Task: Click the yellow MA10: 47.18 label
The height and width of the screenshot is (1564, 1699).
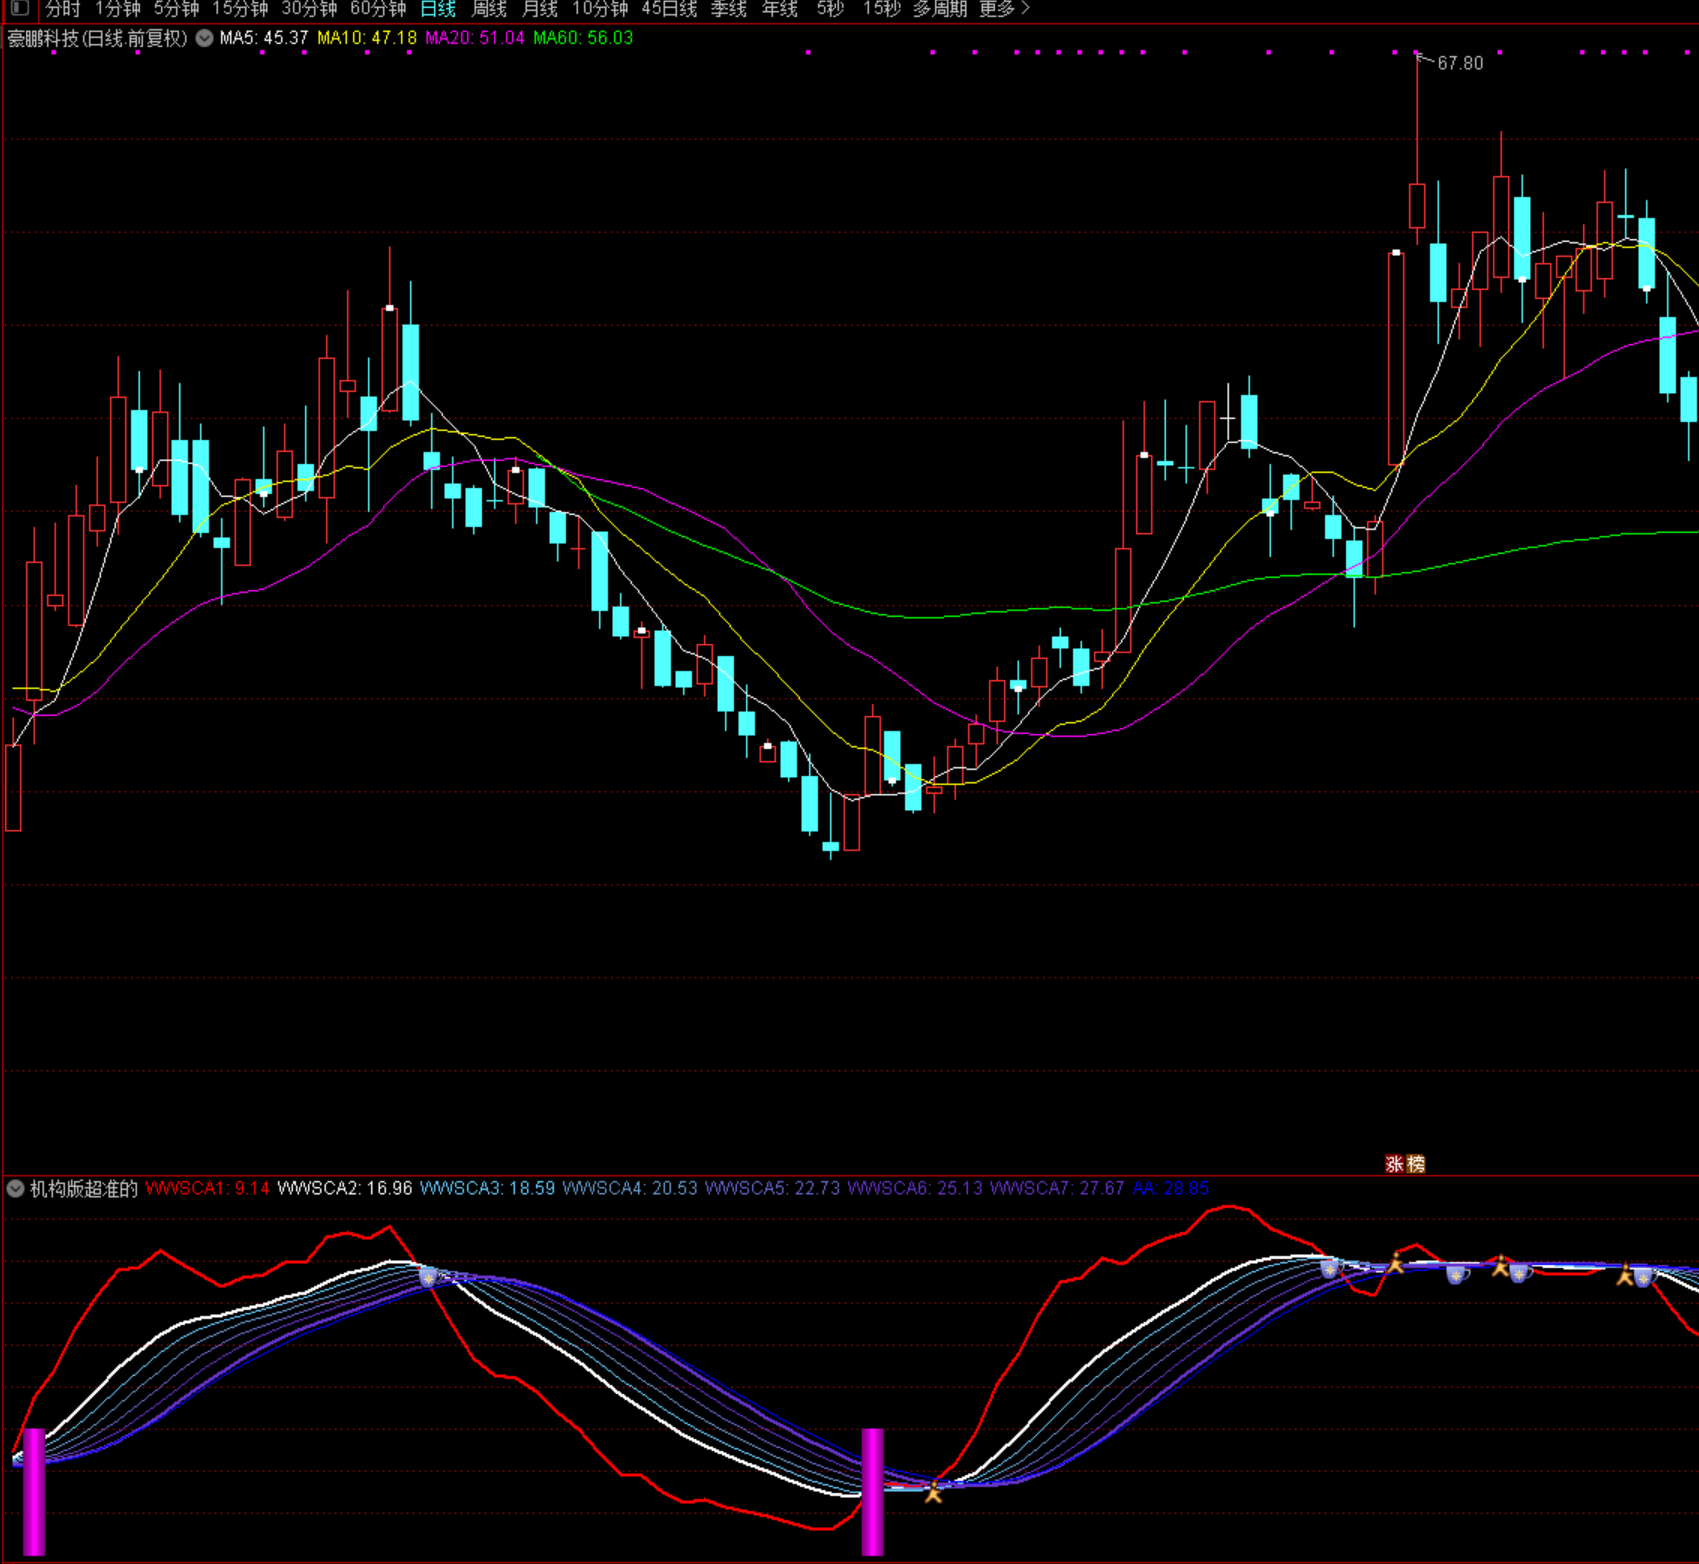Action: coord(367,38)
